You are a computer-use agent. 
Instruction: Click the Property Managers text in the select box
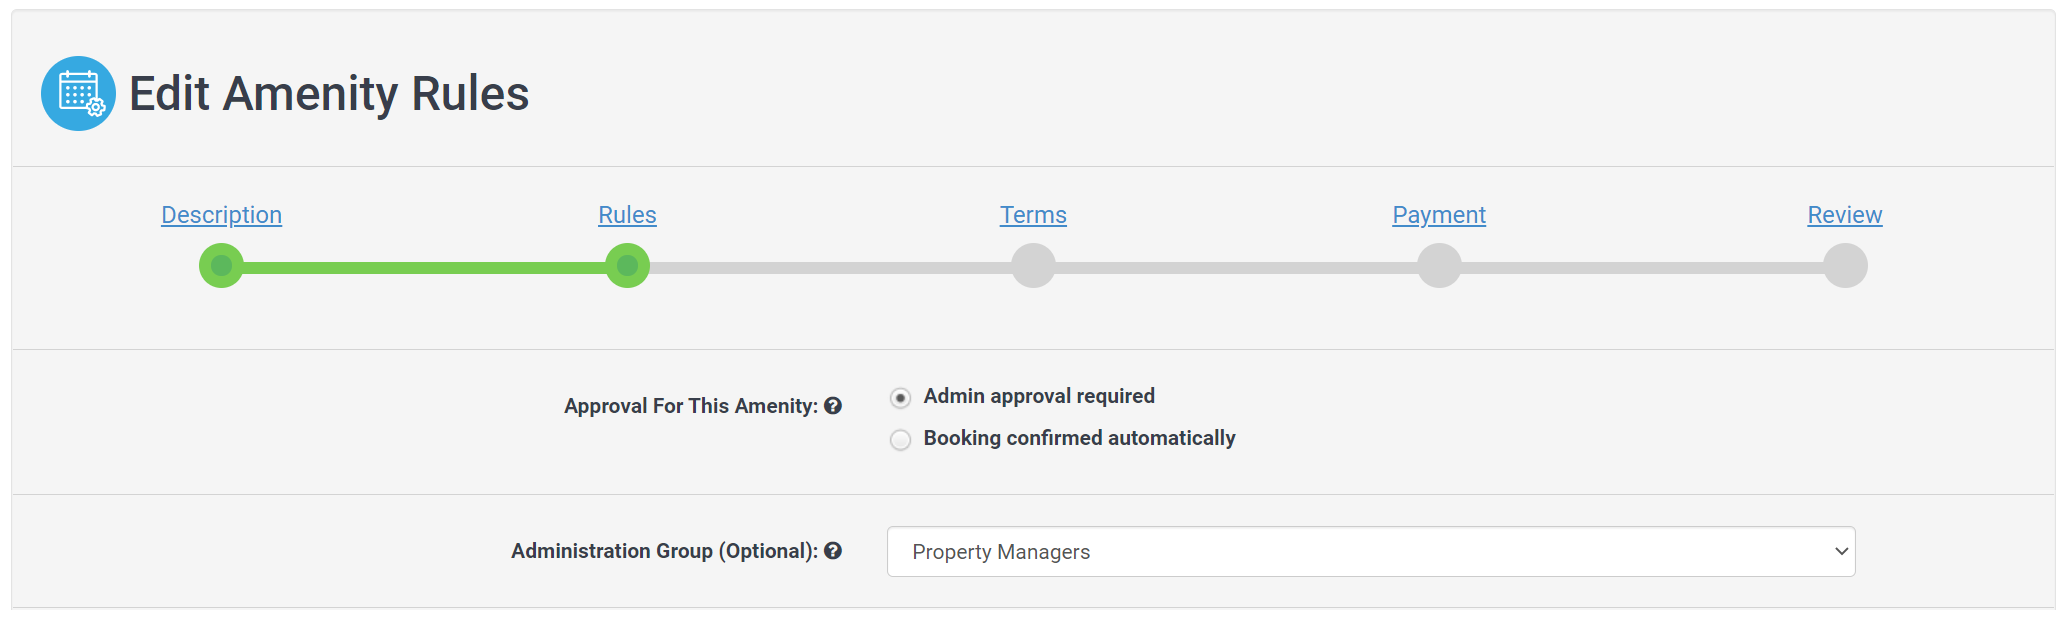(1001, 552)
